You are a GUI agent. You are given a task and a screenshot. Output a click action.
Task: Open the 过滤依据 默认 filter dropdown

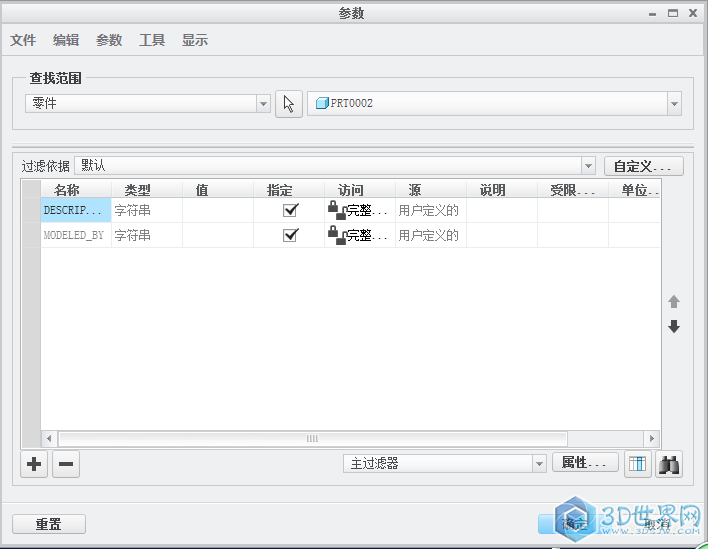click(588, 166)
